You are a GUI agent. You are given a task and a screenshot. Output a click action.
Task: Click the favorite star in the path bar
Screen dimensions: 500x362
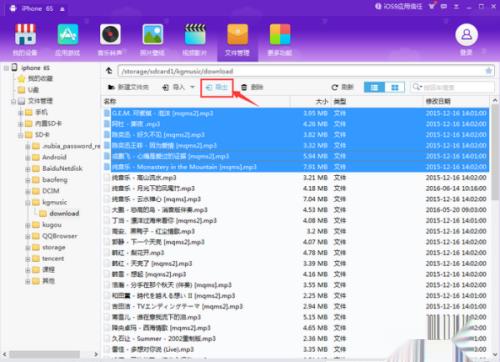tap(489, 71)
